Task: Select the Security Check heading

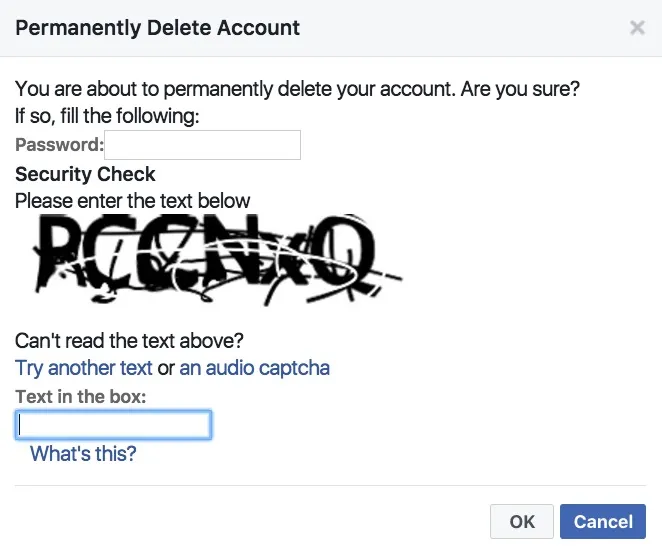Action: (x=85, y=174)
